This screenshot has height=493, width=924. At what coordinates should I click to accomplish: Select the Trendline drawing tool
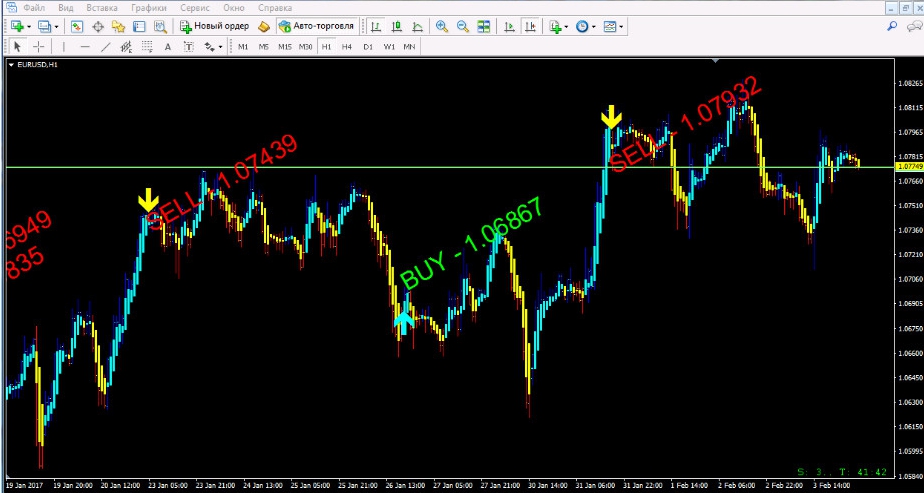point(105,46)
